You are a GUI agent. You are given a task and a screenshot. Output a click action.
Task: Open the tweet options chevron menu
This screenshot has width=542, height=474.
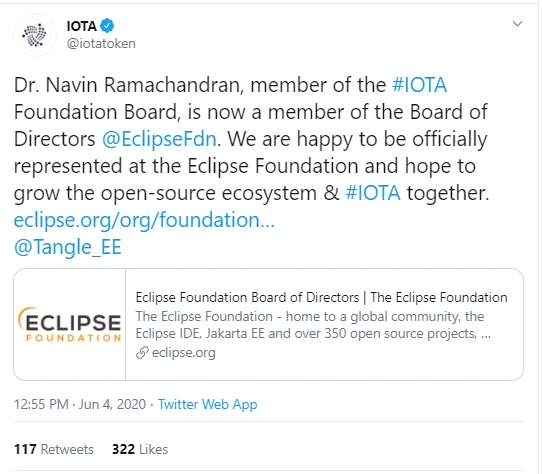pos(517,24)
